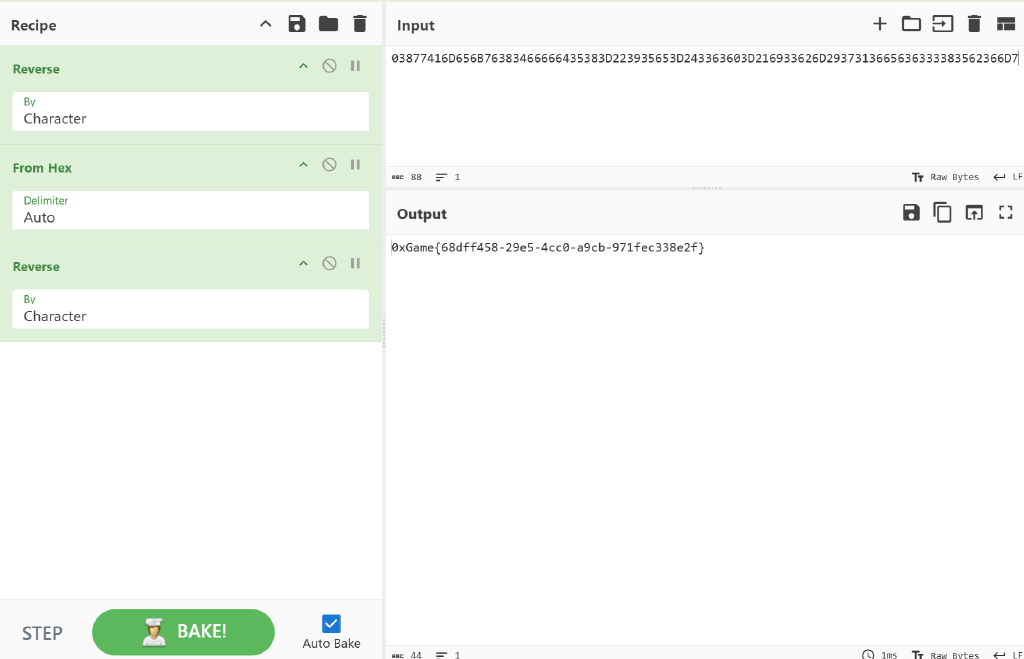Clear recipe with trash icon
Image resolution: width=1024 pixels, height=659 pixels.
360,24
